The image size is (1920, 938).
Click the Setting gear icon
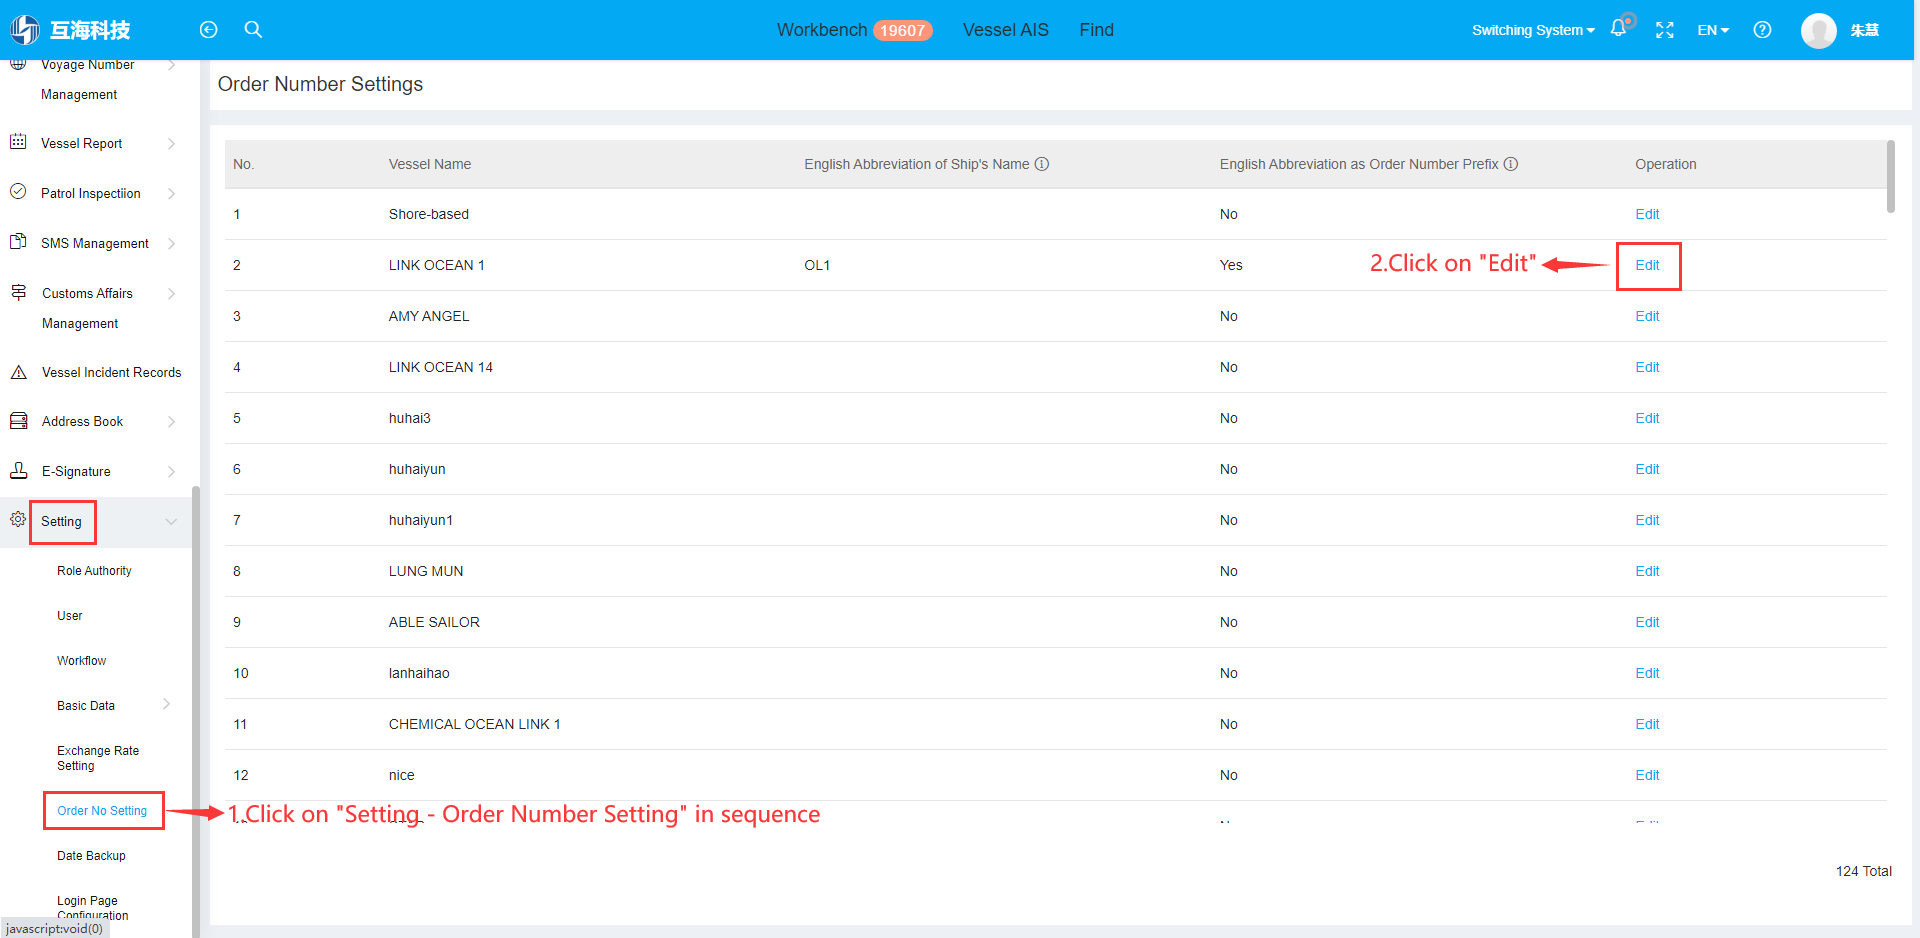[18, 519]
